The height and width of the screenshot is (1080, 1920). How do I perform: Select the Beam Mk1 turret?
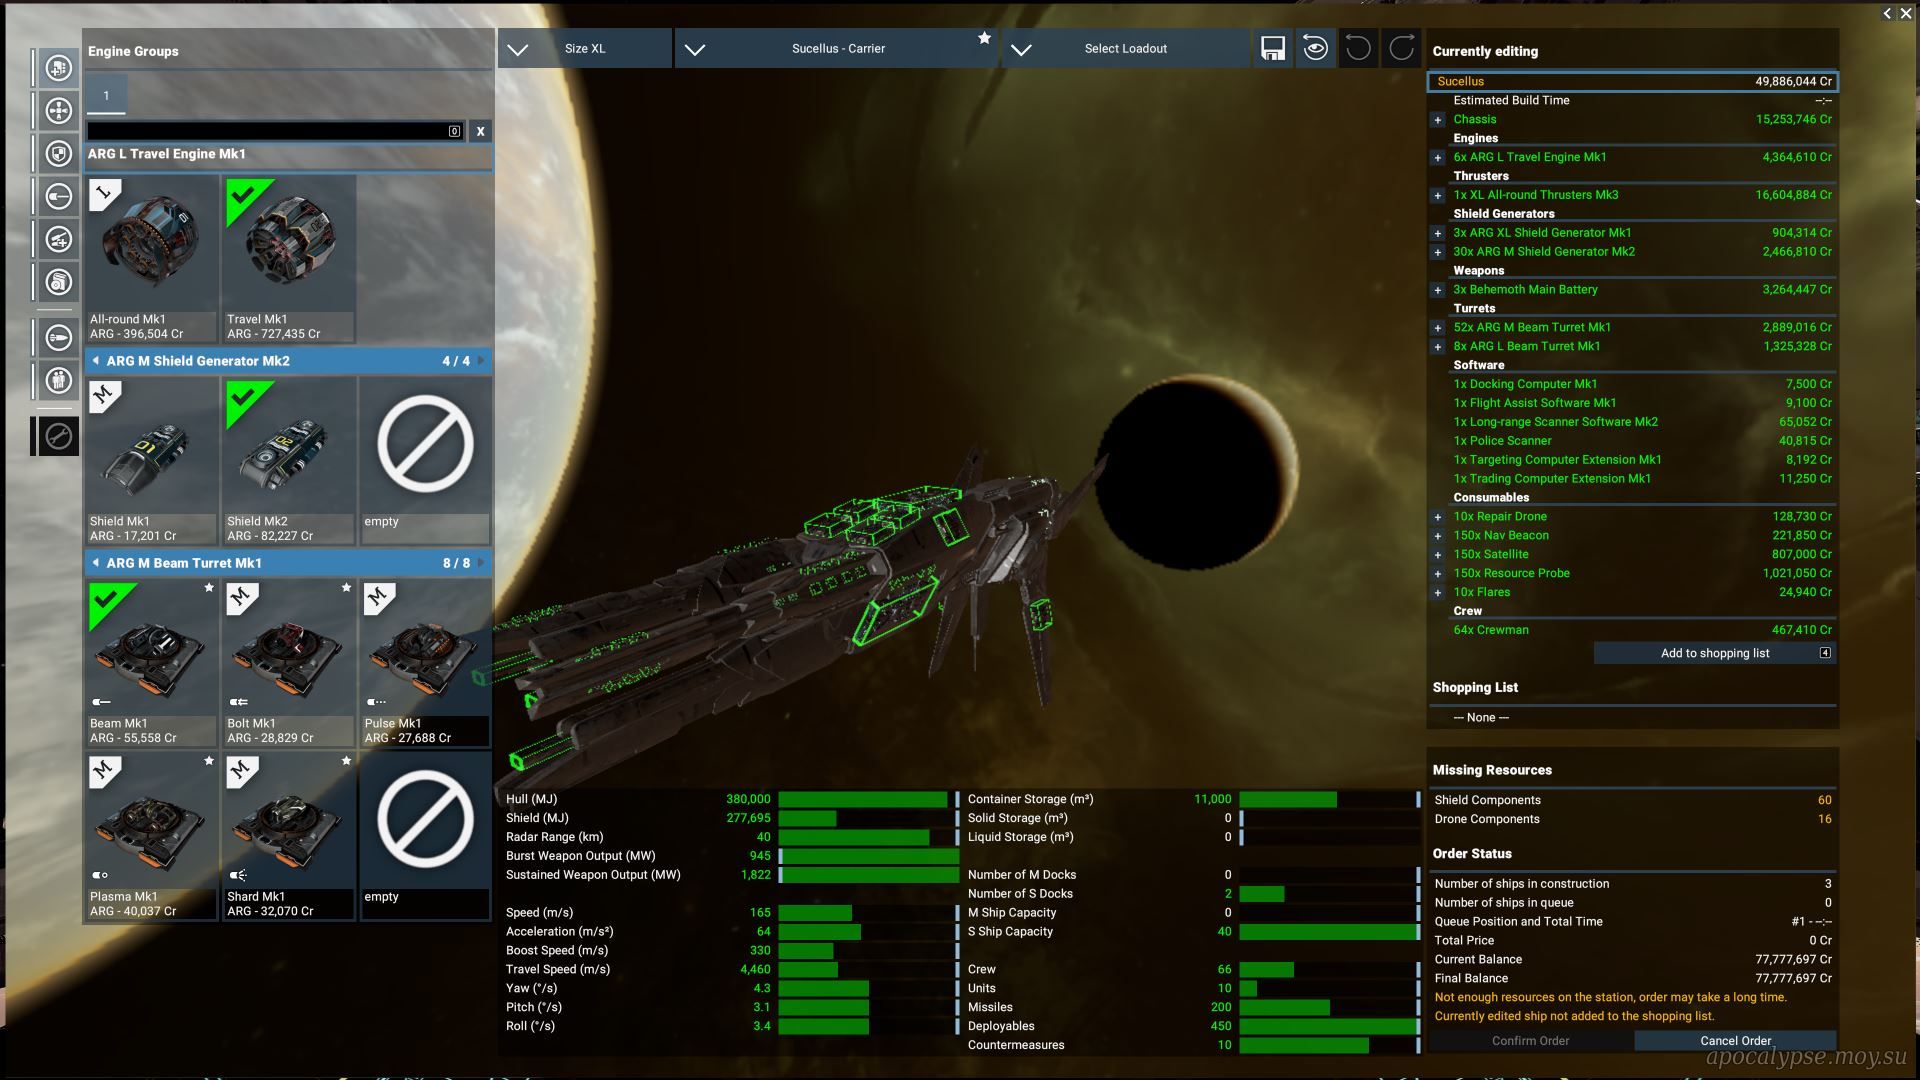152,663
